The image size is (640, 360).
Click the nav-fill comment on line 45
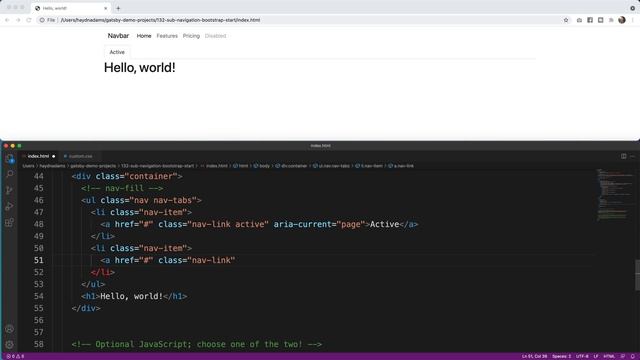(122, 188)
